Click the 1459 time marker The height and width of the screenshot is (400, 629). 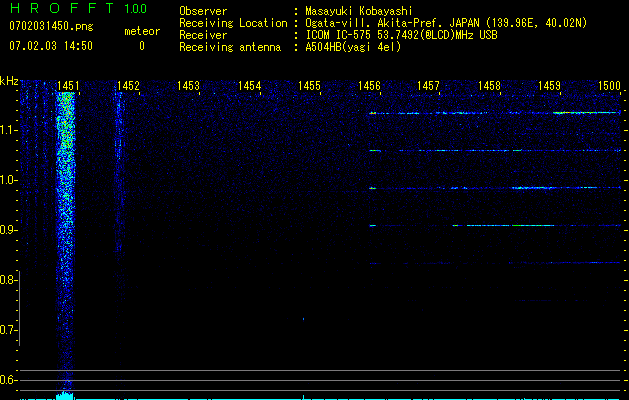(x=549, y=86)
